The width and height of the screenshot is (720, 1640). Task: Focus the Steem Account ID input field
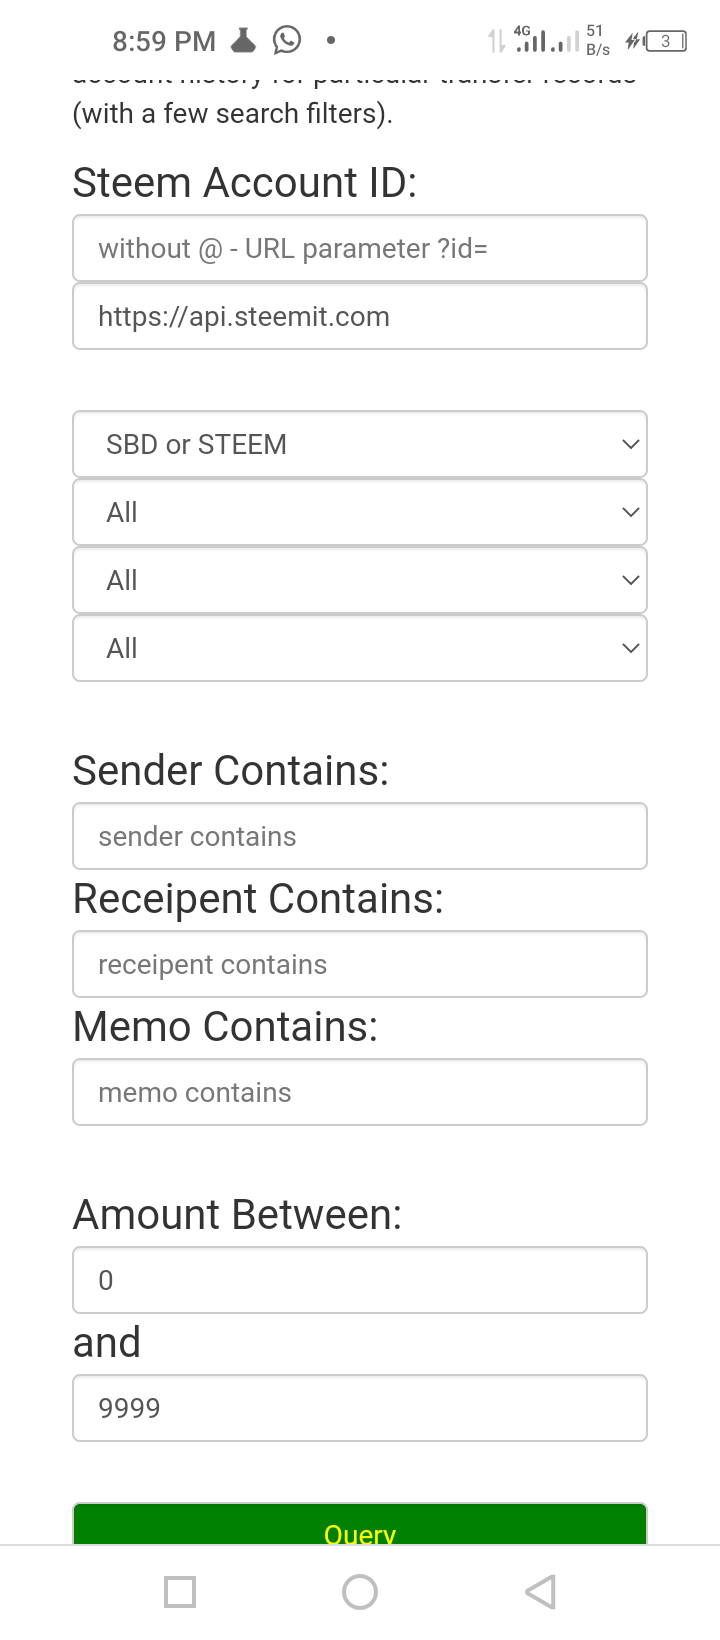click(360, 248)
